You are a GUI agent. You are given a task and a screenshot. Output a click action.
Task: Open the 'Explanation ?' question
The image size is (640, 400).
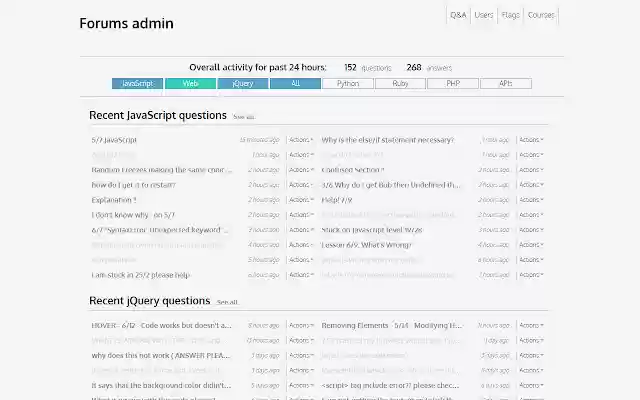(114, 200)
